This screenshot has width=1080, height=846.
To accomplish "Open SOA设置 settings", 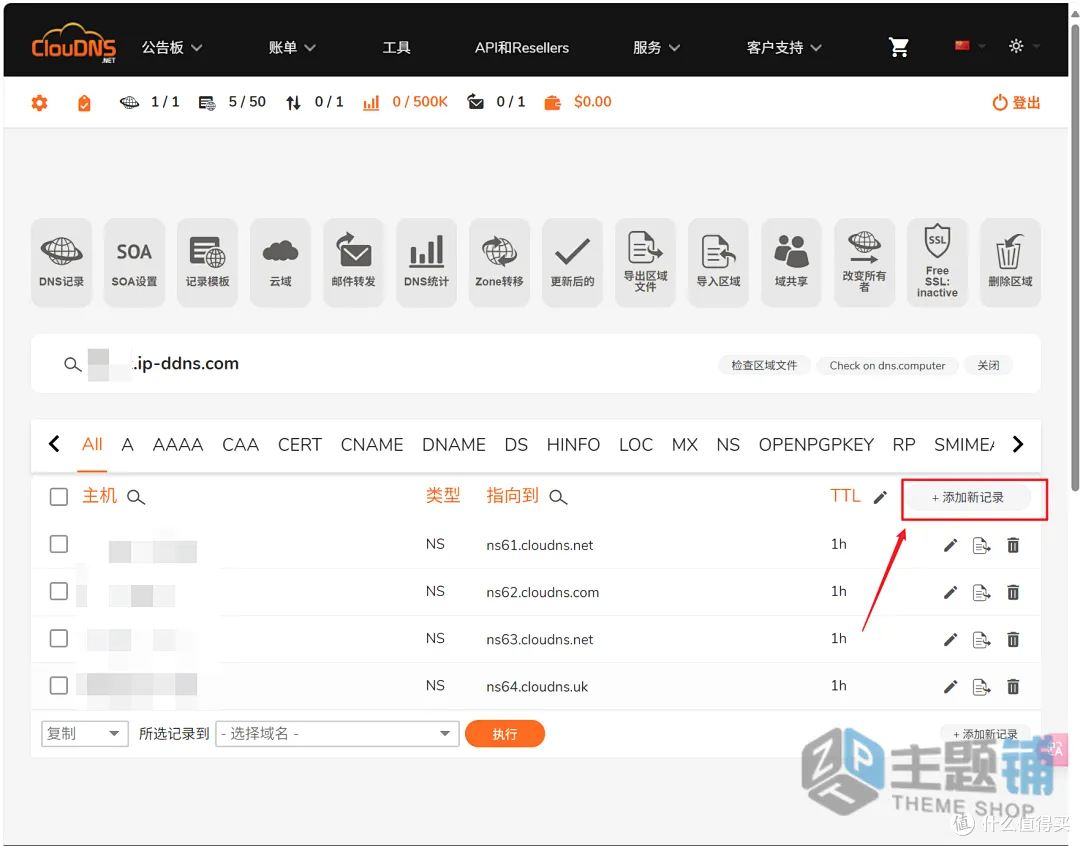I will pyautogui.click(x=134, y=262).
